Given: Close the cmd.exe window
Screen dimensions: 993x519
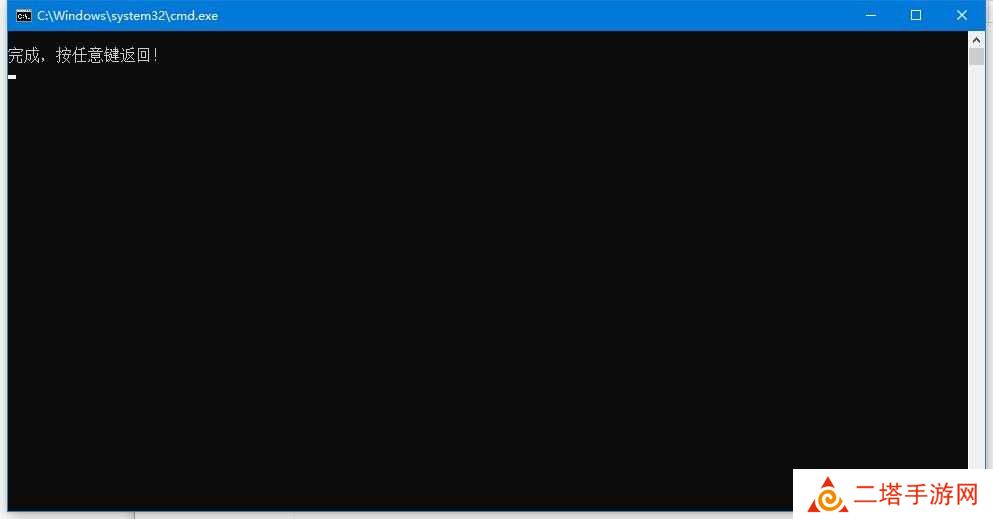Looking at the screenshot, I should pyautogui.click(x=961, y=15).
